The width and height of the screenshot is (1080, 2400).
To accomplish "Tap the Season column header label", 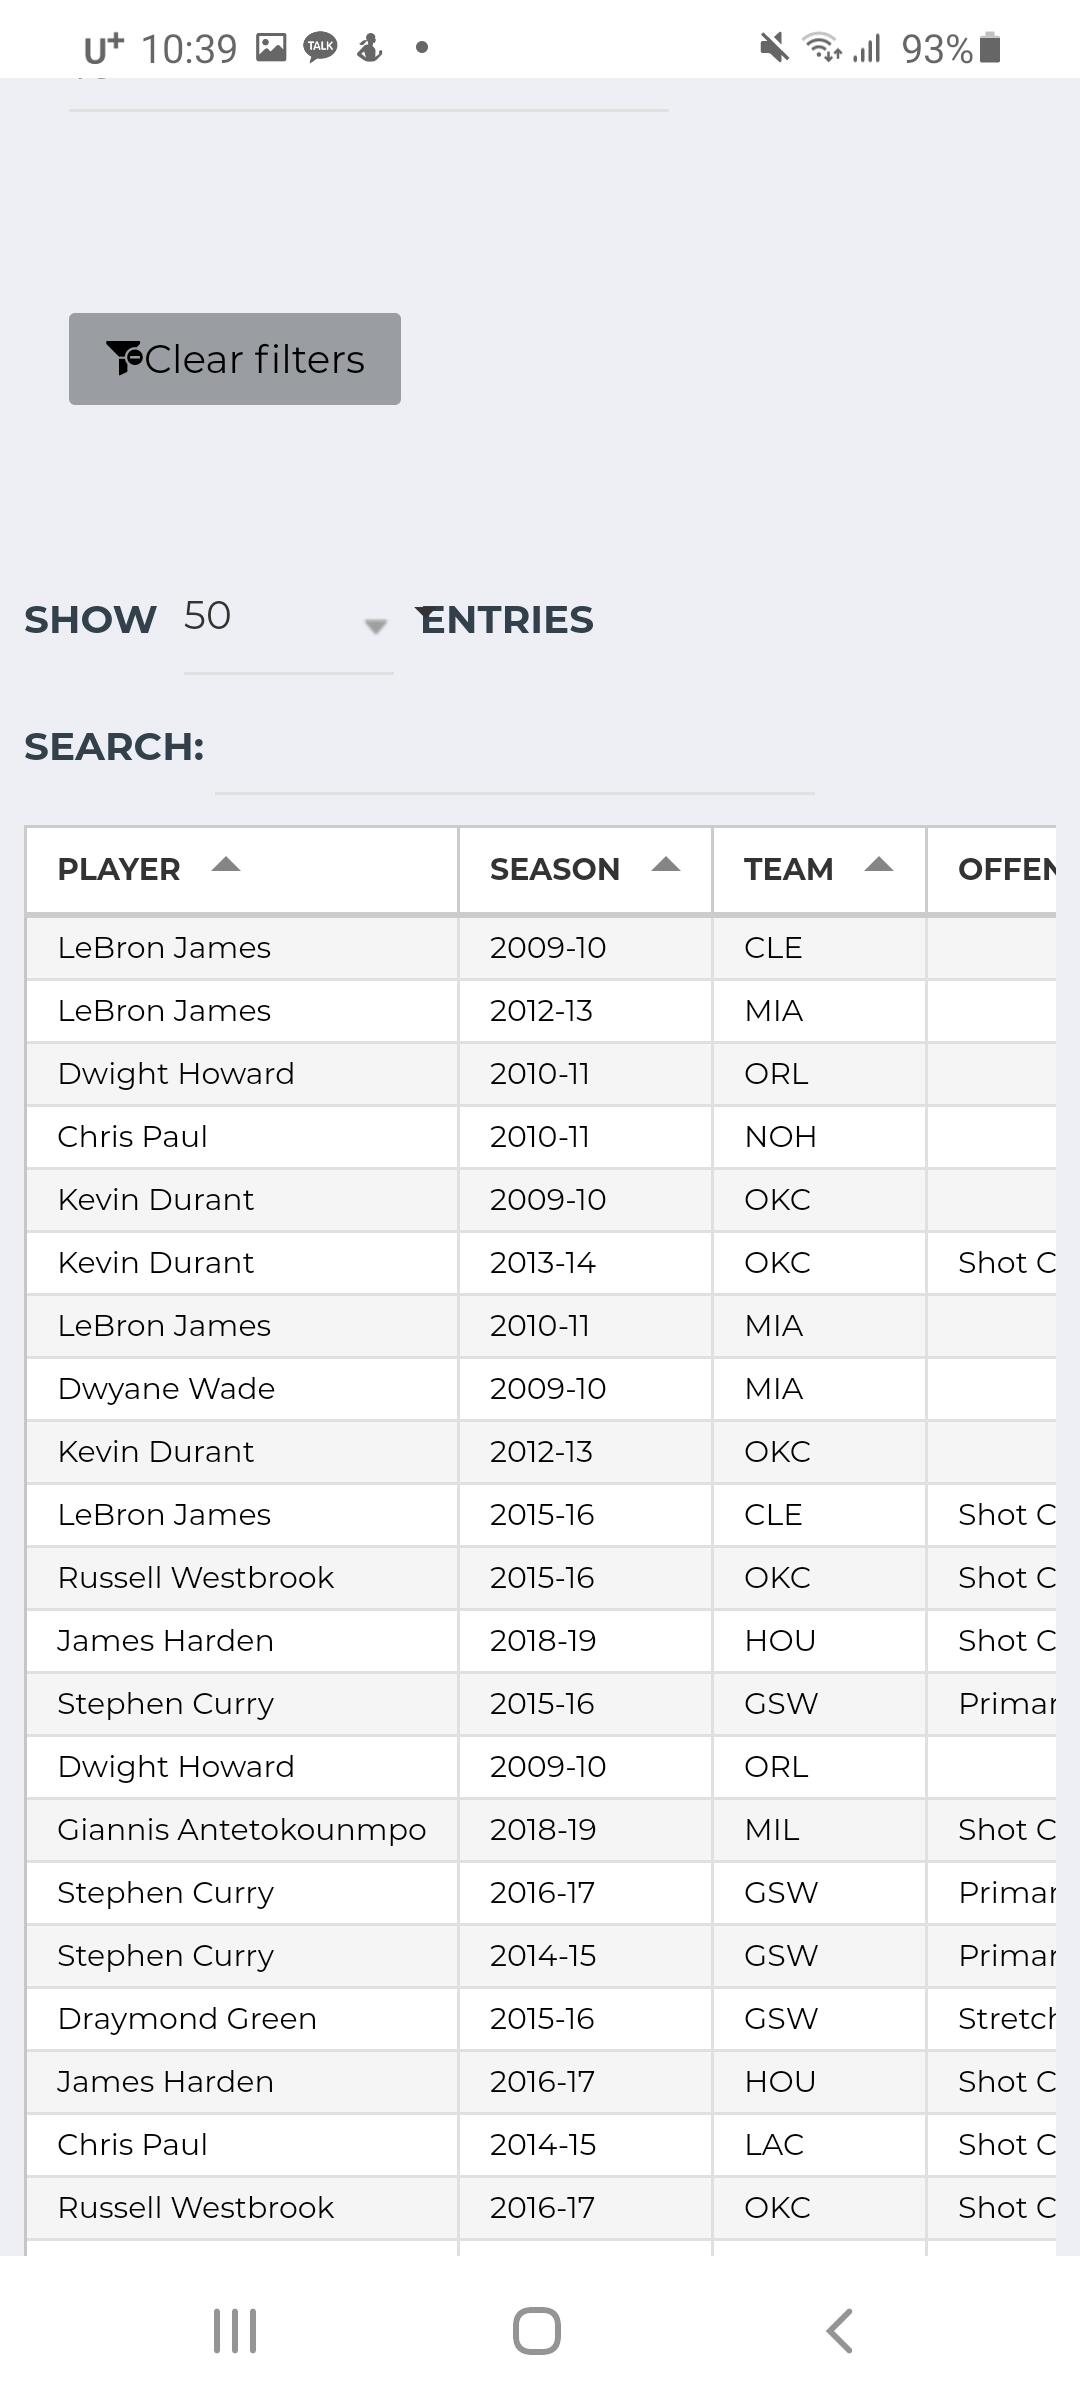I will [554, 869].
